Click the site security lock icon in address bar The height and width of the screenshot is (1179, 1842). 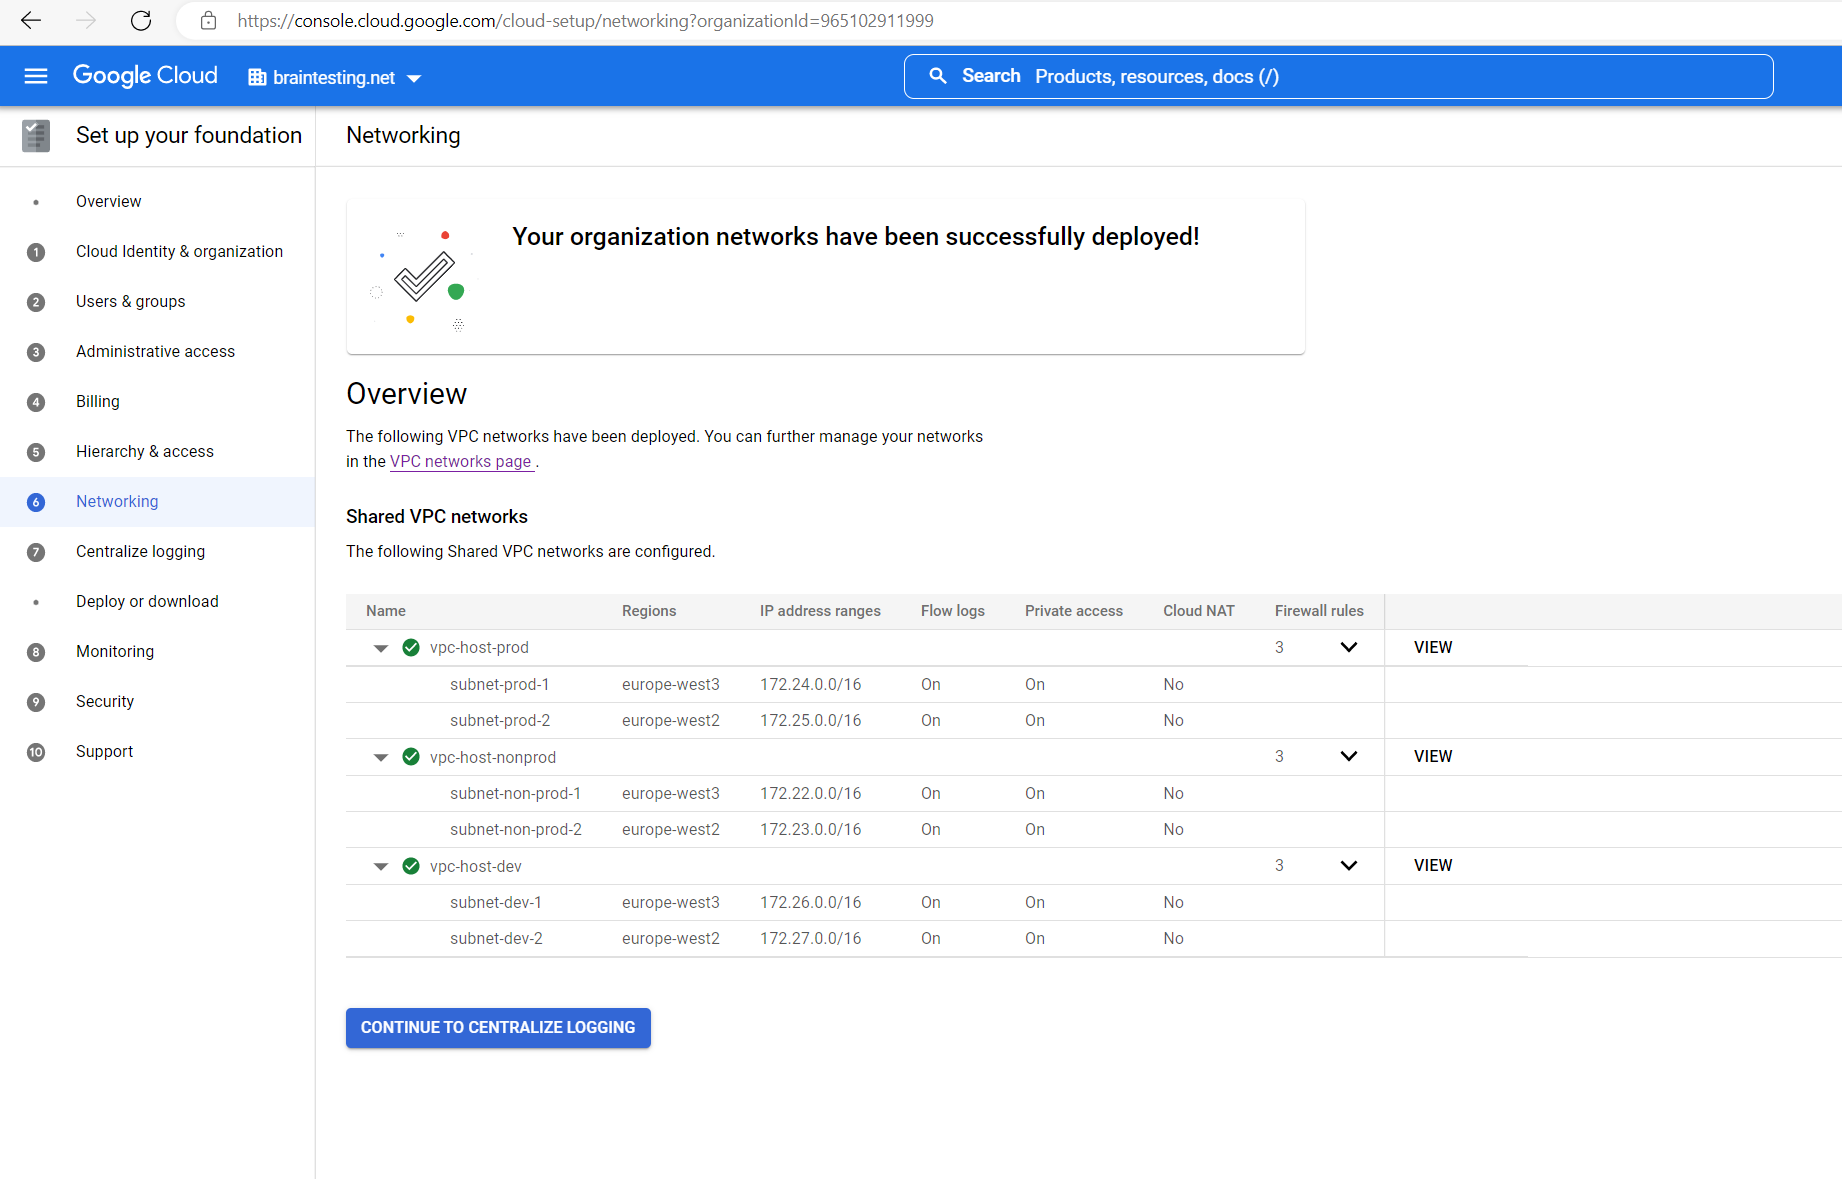[x=208, y=20]
